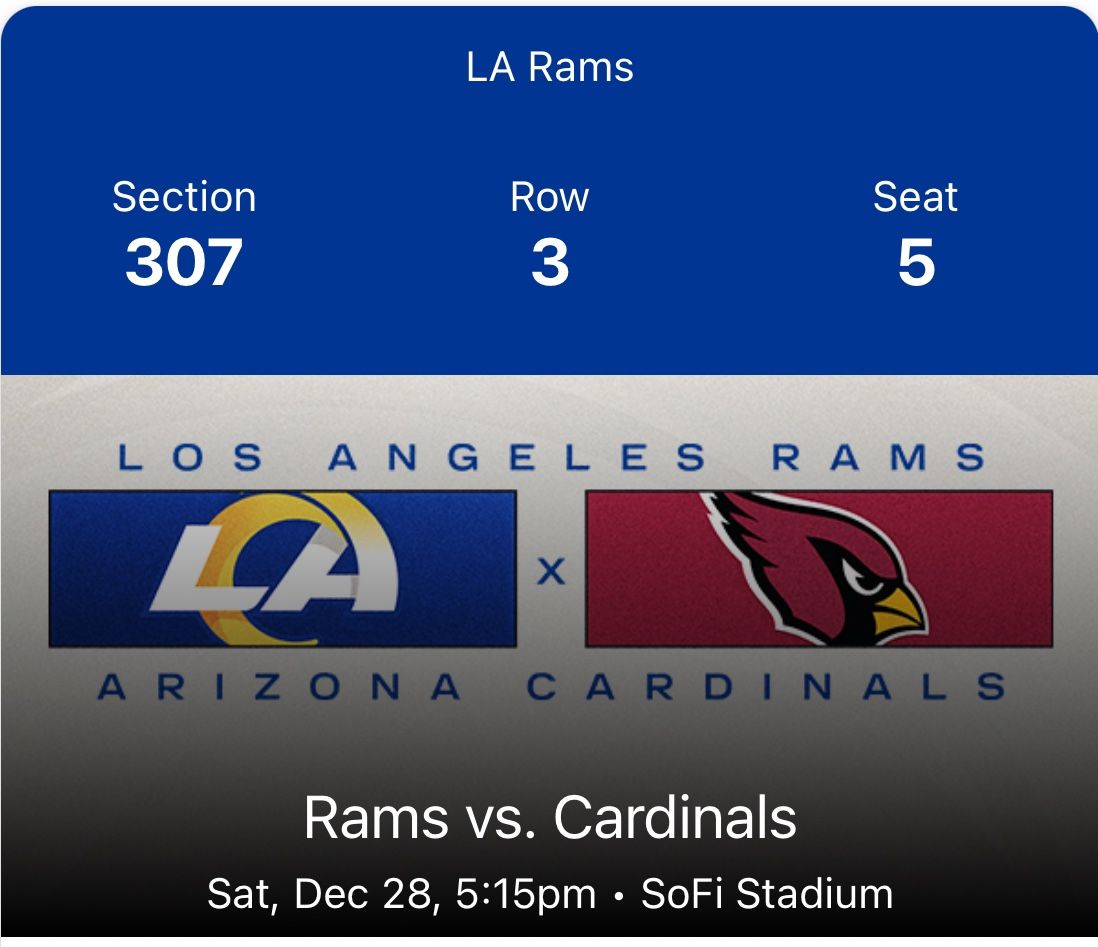Click the "Section" label
The height and width of the screenshot is (947, 1098).
pos(184,196)
